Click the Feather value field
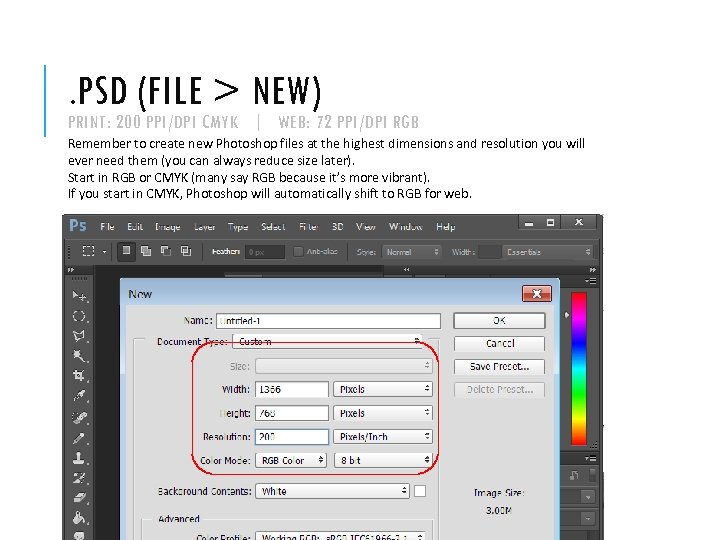This screenshot has width=720, height=540. [265, 252]
